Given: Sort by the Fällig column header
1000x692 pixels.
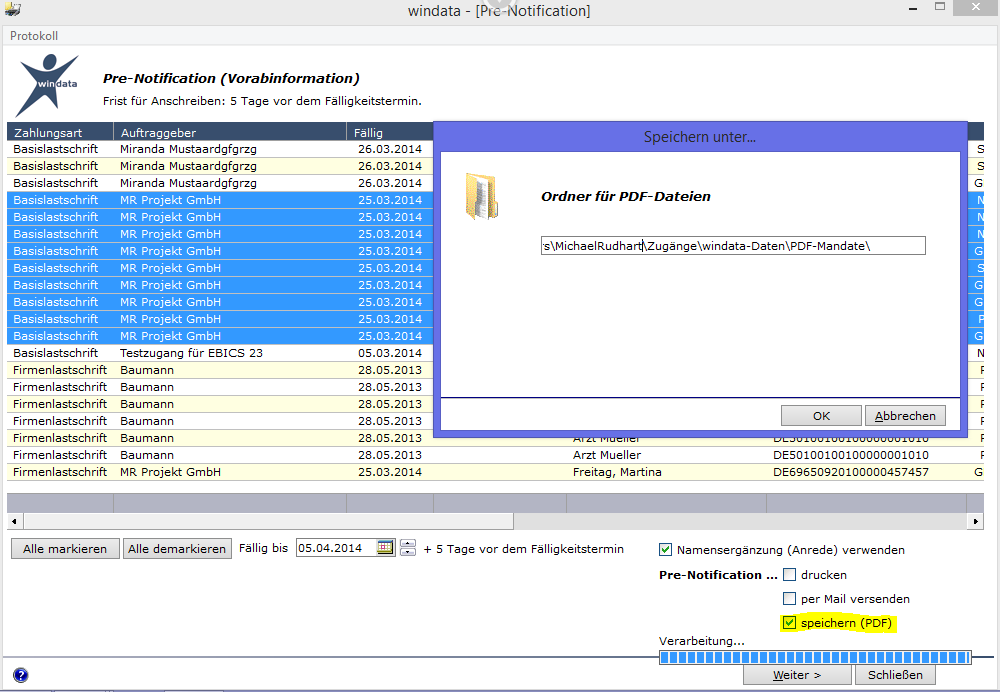Looking at the screenshot, I should (x=390, y=132).
